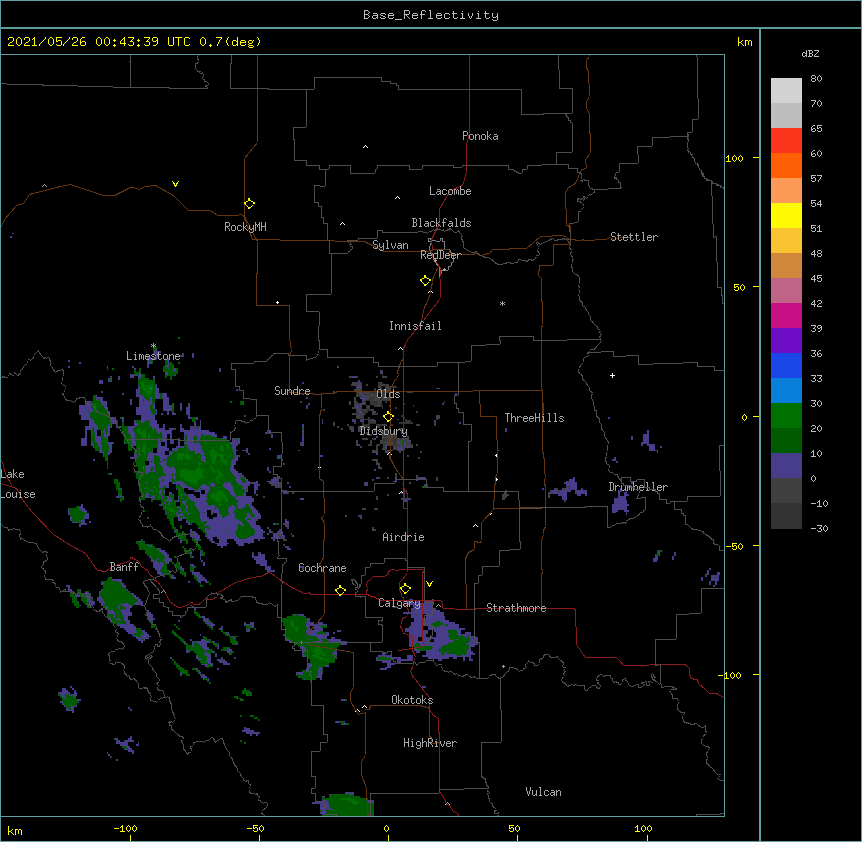Click the Drumheller town label
Screen dimensions: 862x842
pyautogui.click(x=638, y=487)
